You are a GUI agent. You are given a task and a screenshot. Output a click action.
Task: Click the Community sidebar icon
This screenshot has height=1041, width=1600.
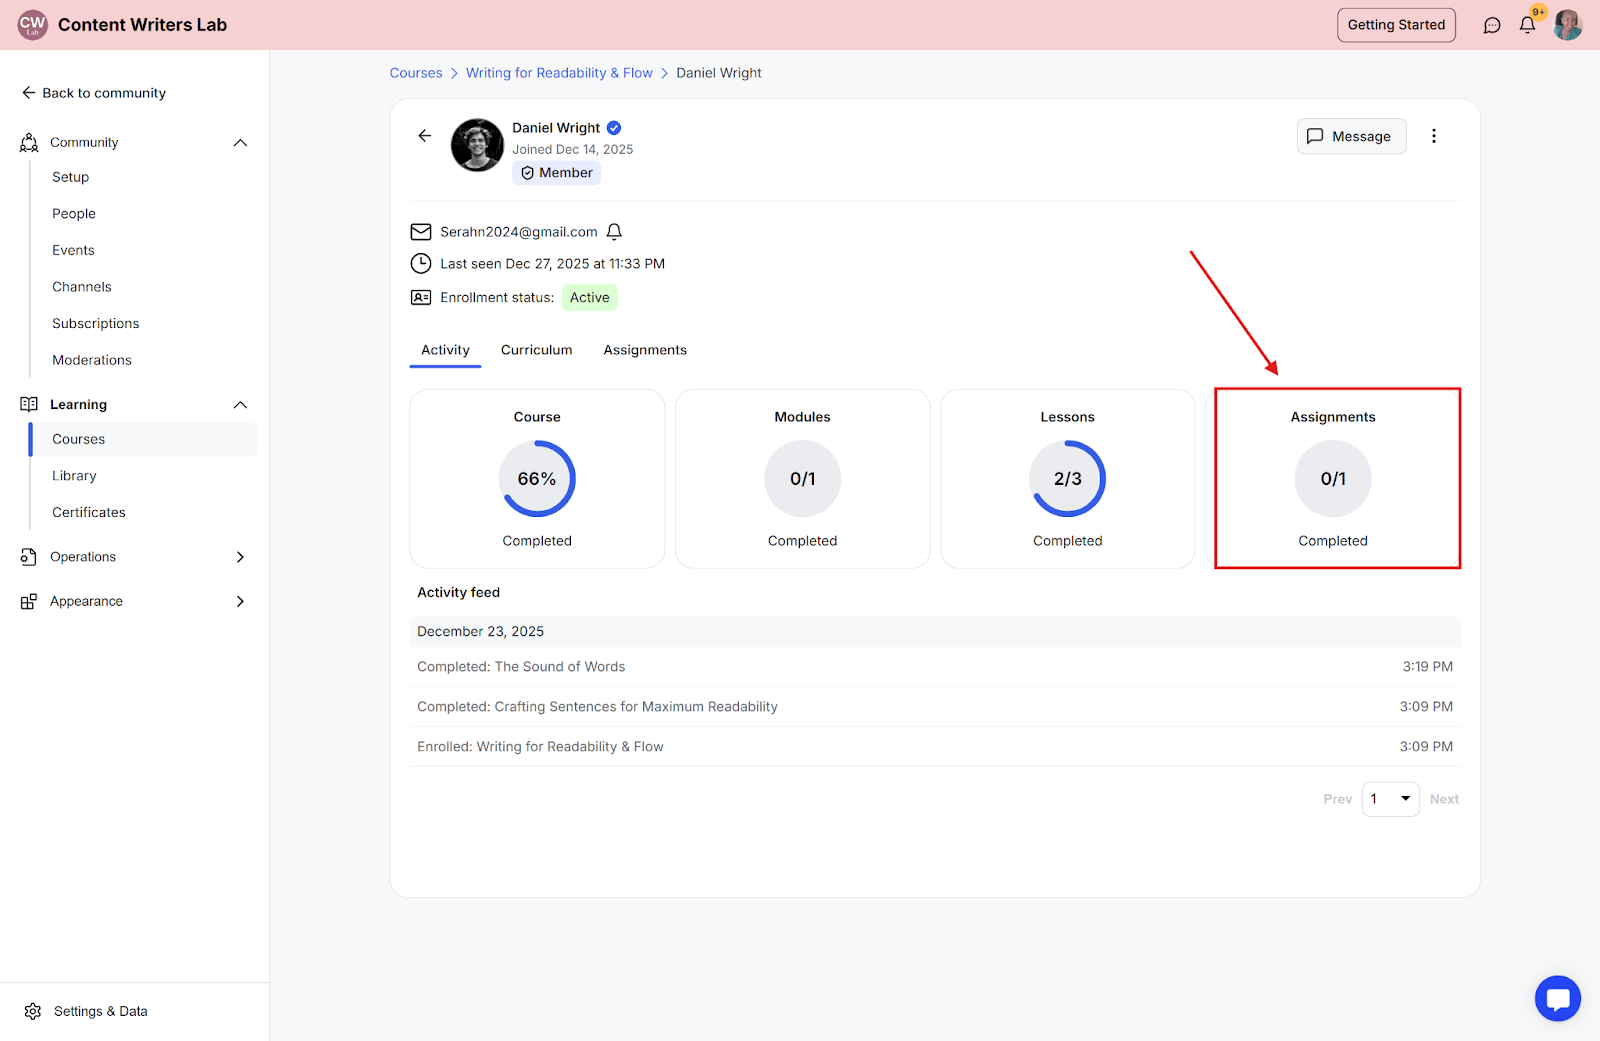pos(29,143)
